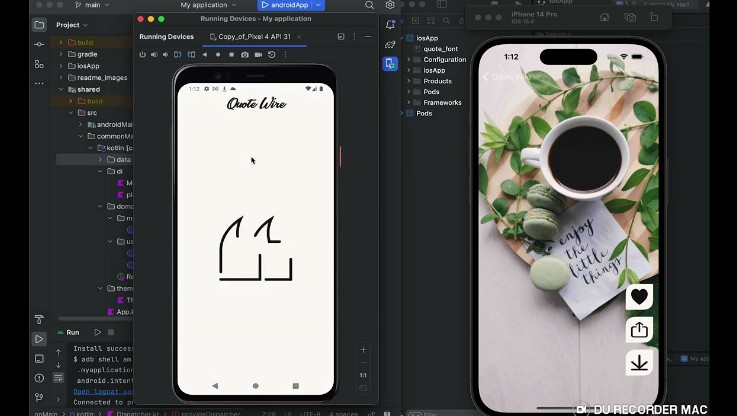Image resolution: width=737 pixels, height=416 pixels.
Task: Open the androidApp run configuration dropdown
Action: click(x=318, y=5)
